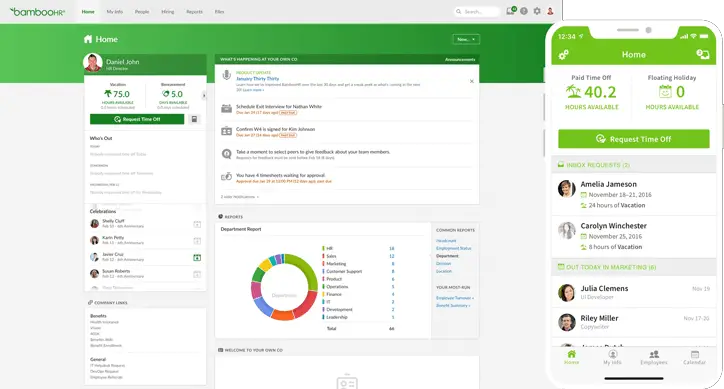Click the desktop Request Time Off button
This screenshot has height=389, width=724.
pos(137,119)
